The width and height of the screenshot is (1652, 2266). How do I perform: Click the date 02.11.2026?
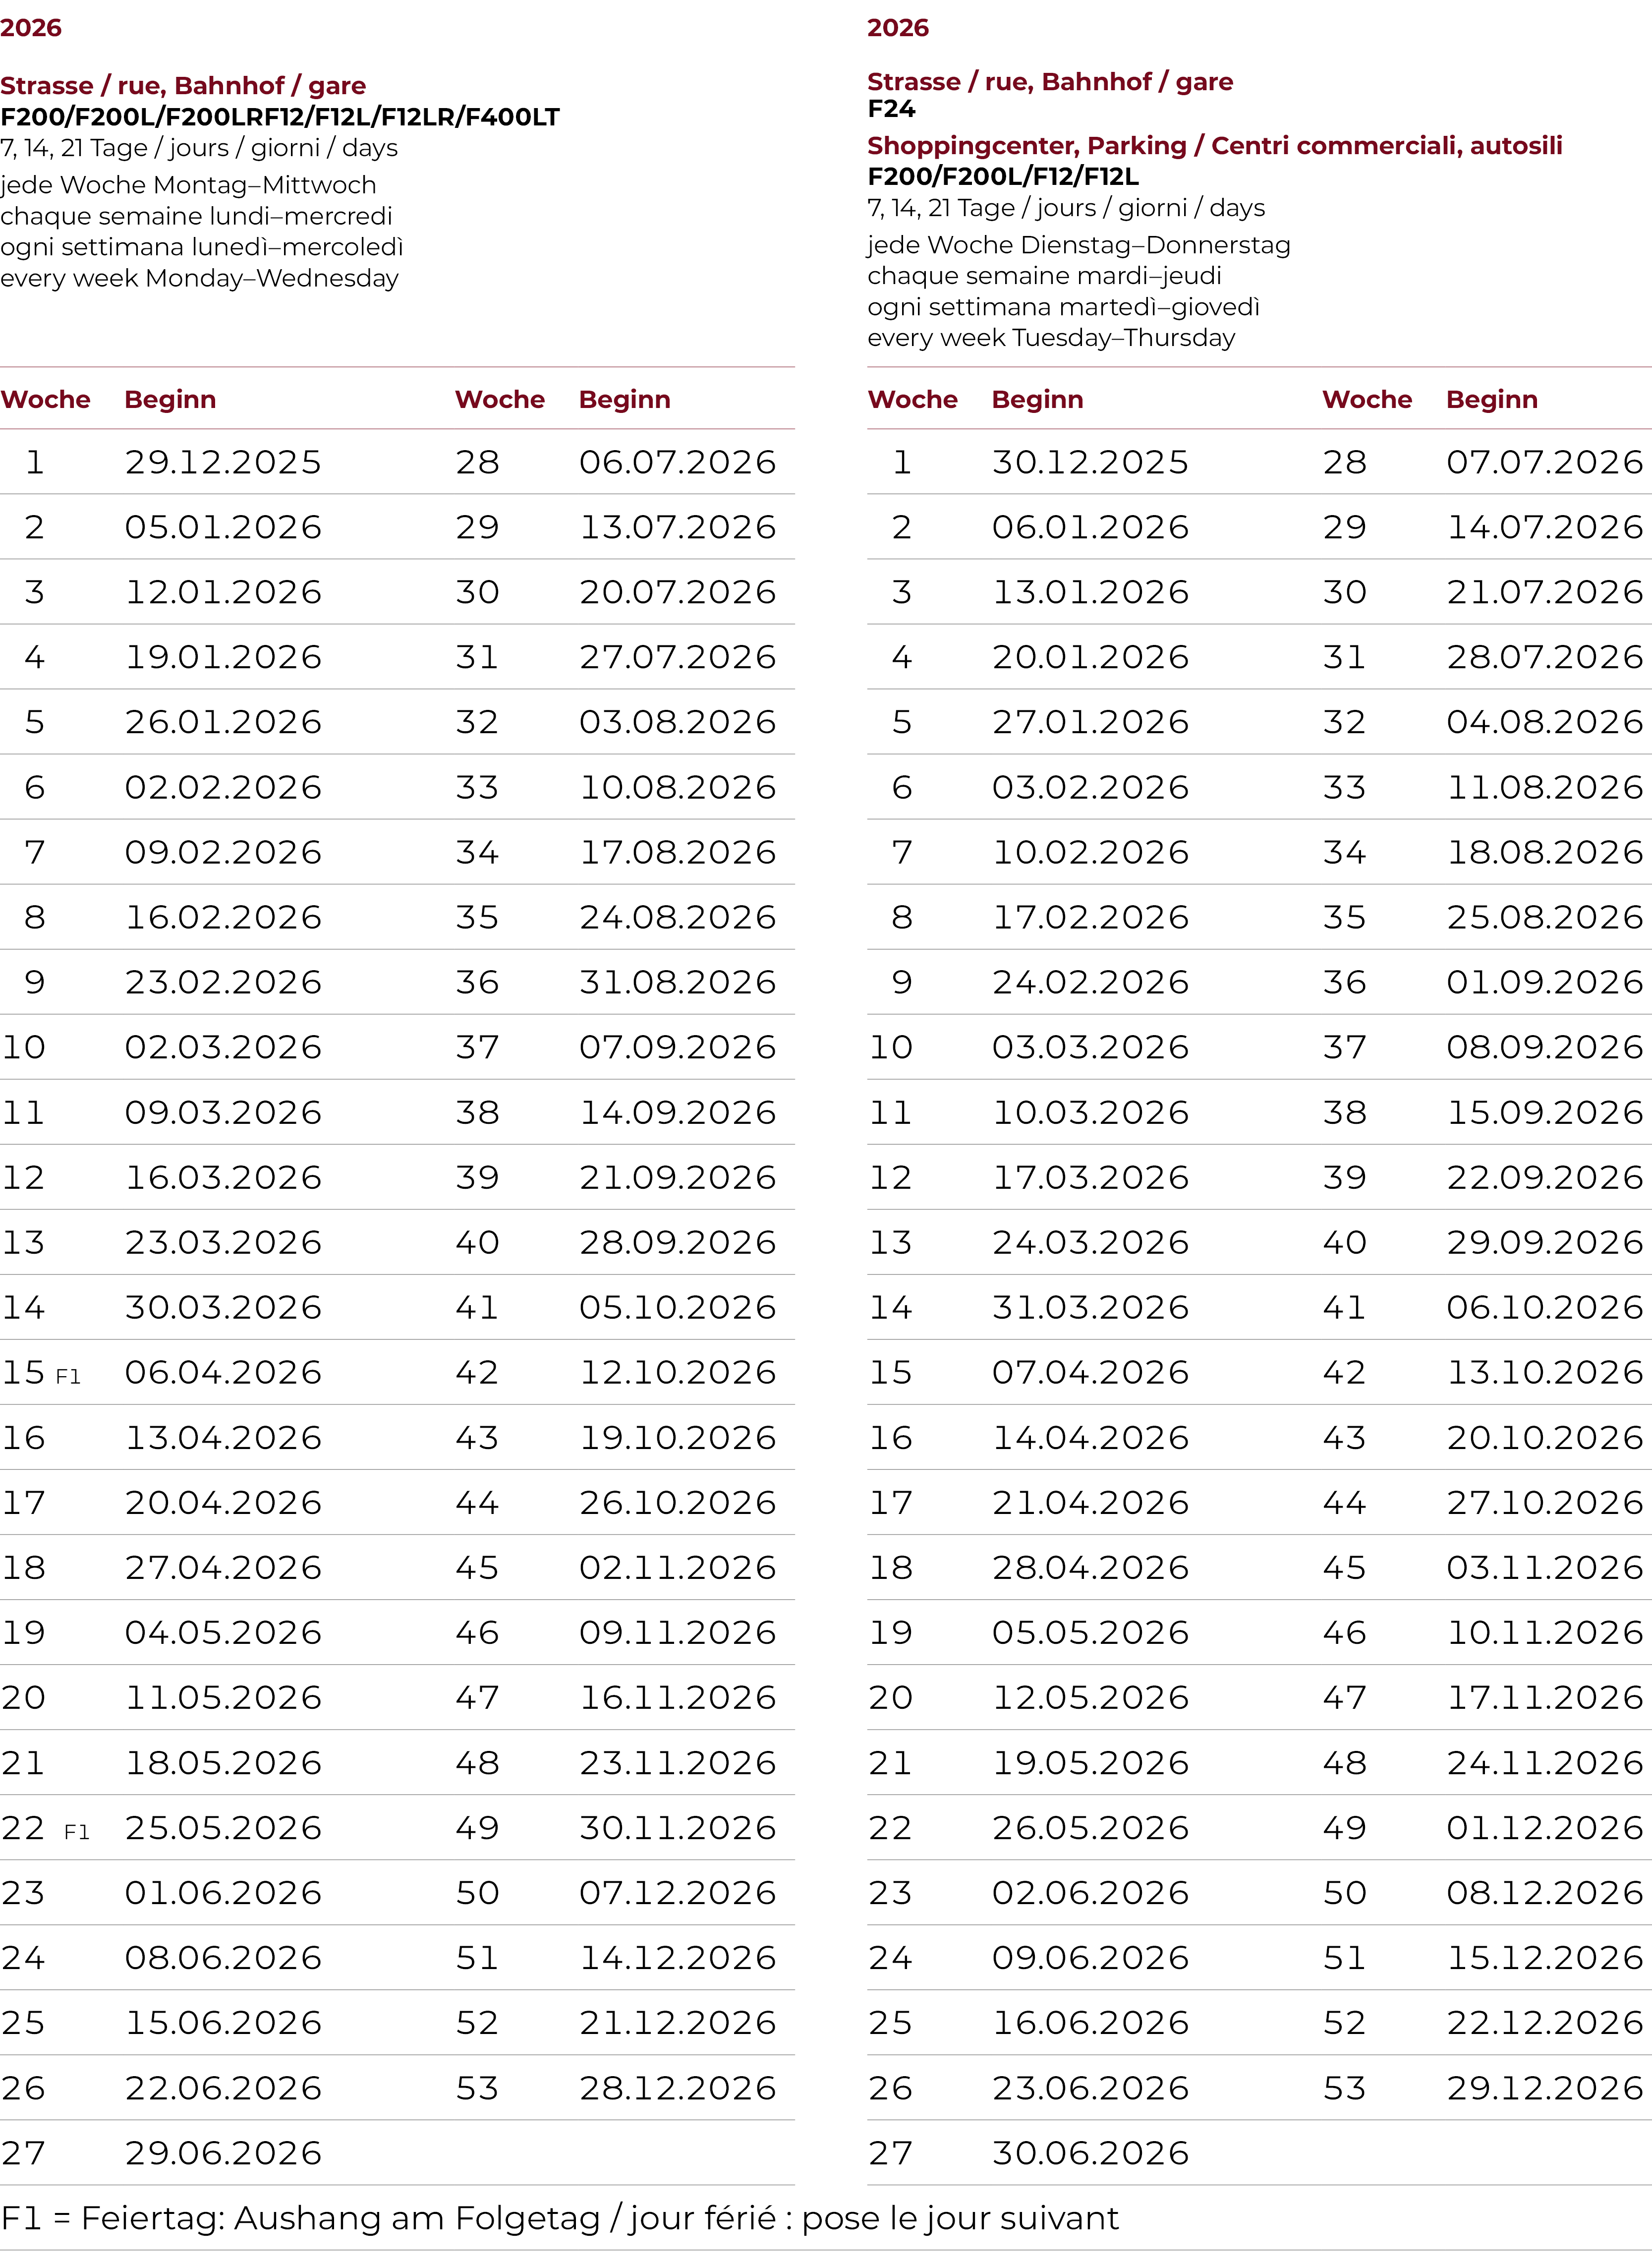coord(677,1567)
